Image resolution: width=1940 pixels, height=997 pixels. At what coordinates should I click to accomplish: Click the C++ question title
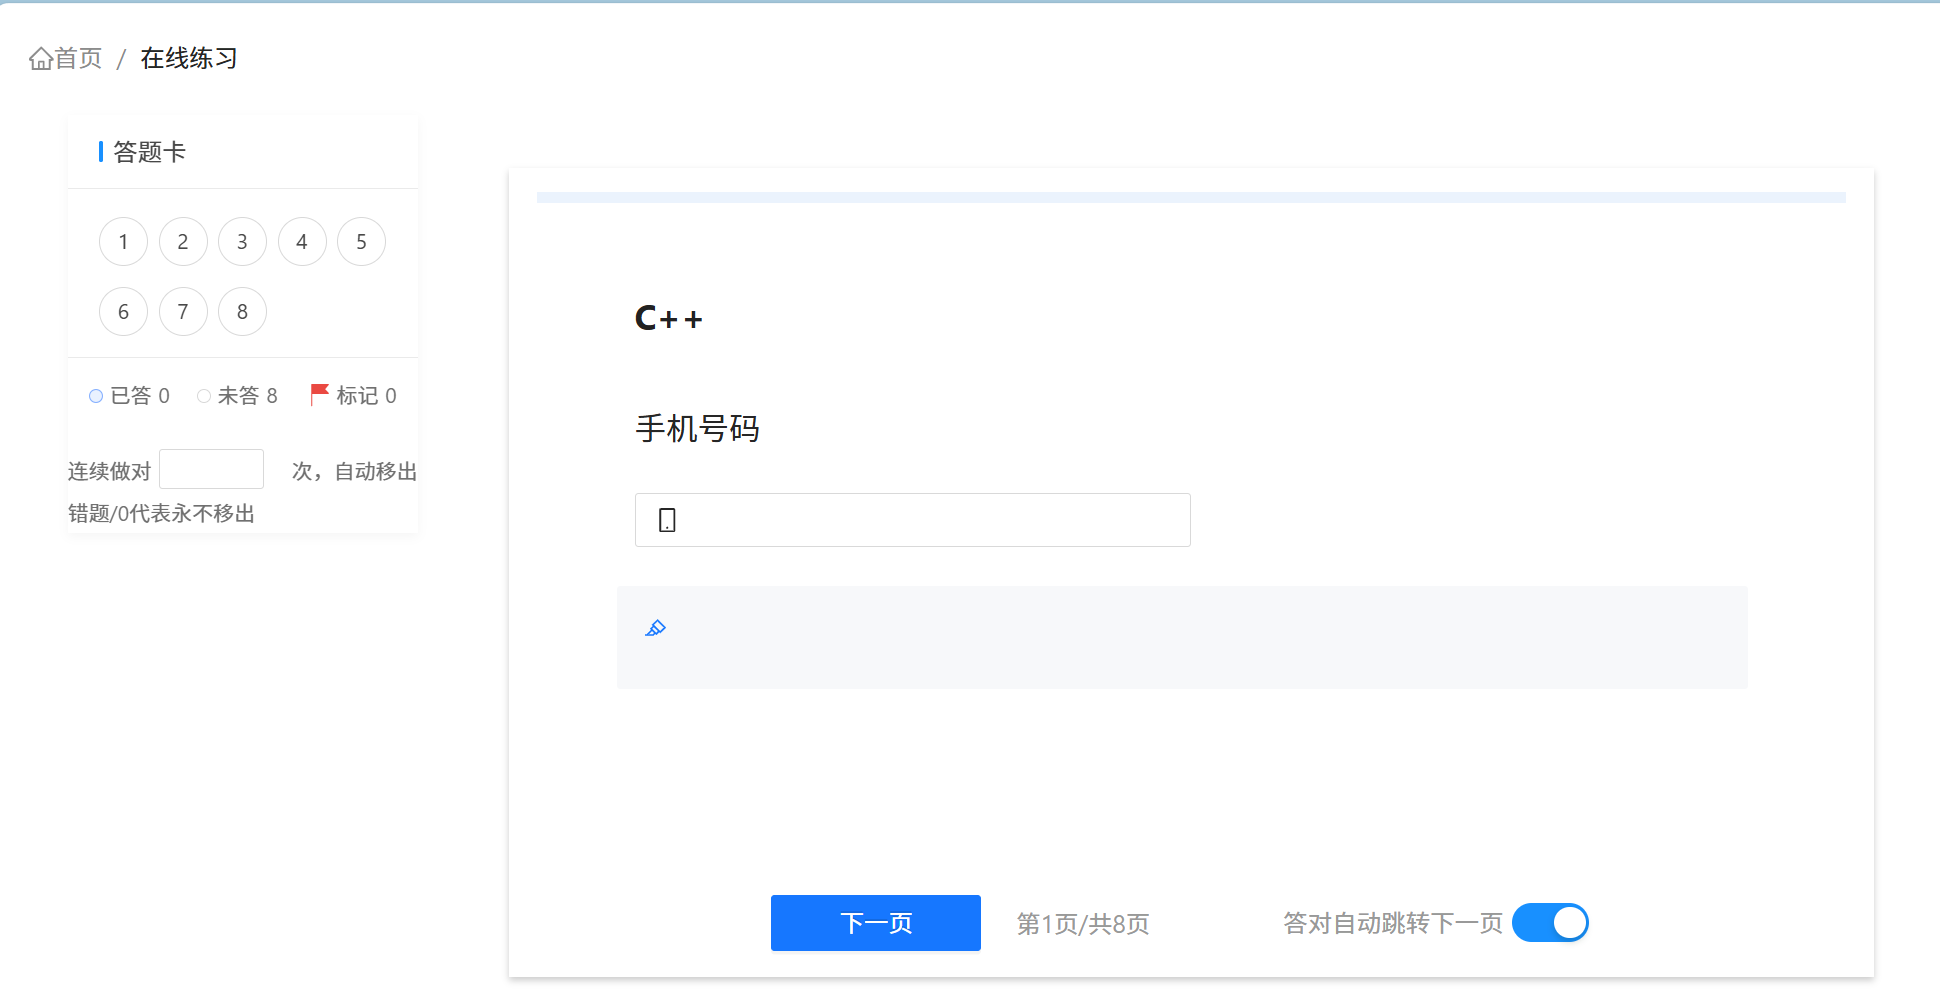pos(668,319)
